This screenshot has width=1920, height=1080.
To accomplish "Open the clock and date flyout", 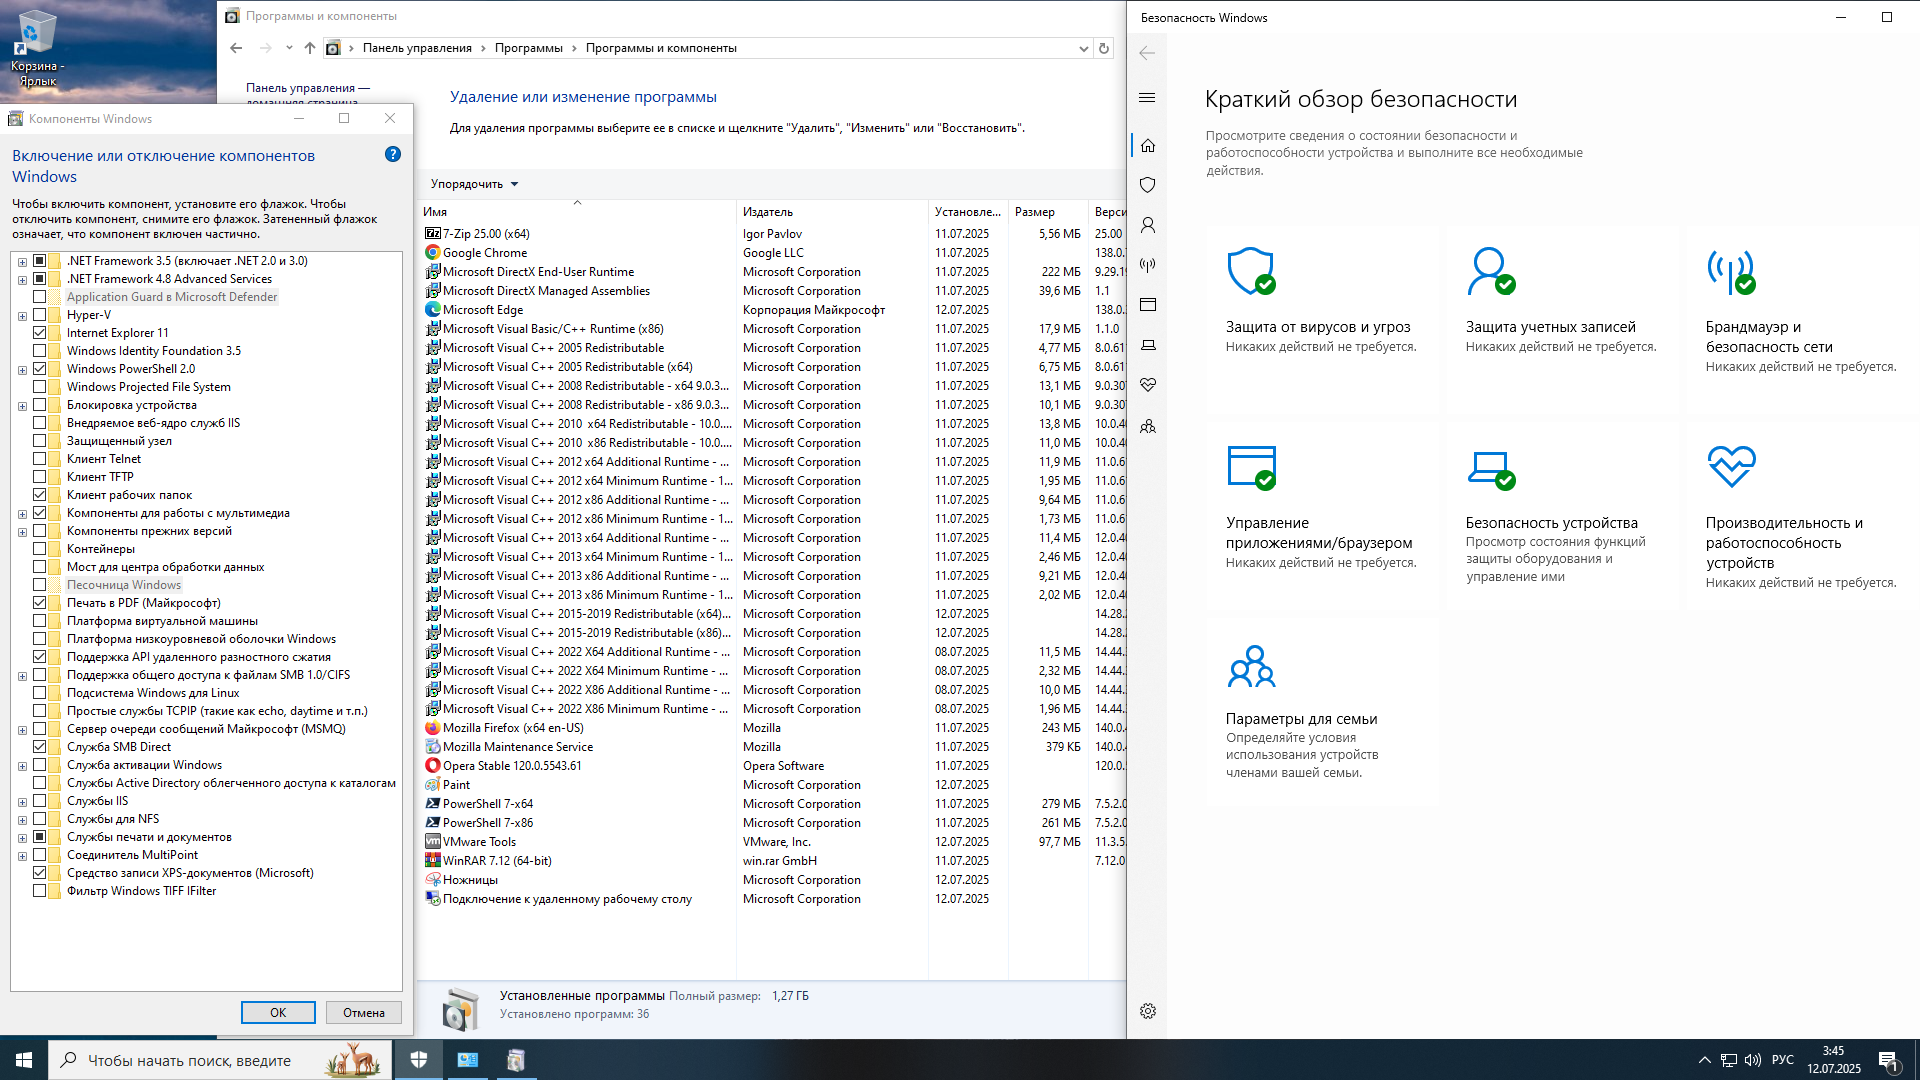I will pos(1833,1060).
